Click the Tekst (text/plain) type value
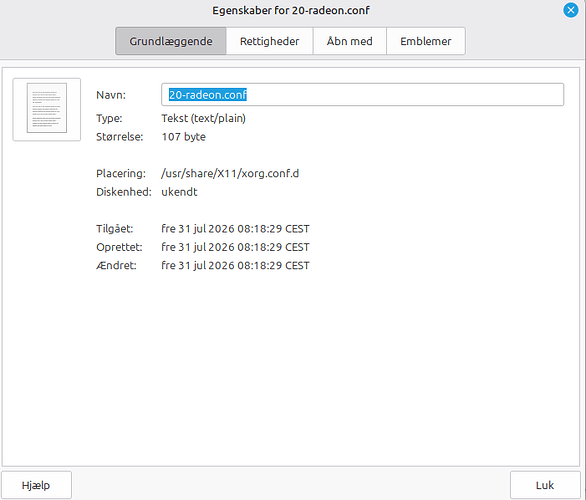 (x=203, y=118)
